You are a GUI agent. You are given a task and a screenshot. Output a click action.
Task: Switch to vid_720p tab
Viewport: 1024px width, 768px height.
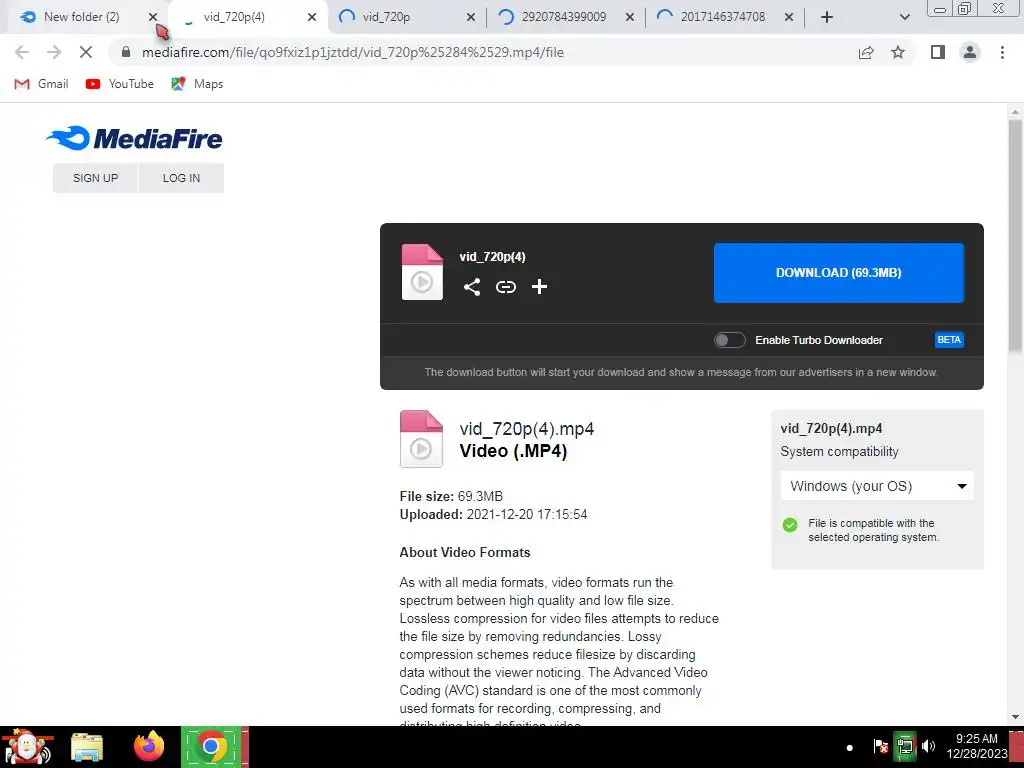(386, 17)
